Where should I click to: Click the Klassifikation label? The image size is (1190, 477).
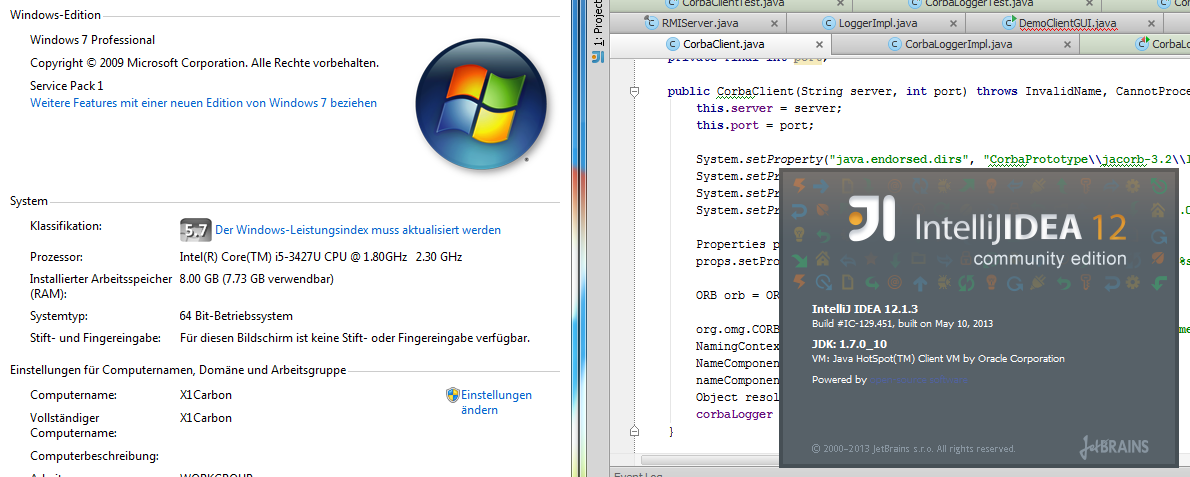click(66, 226)
